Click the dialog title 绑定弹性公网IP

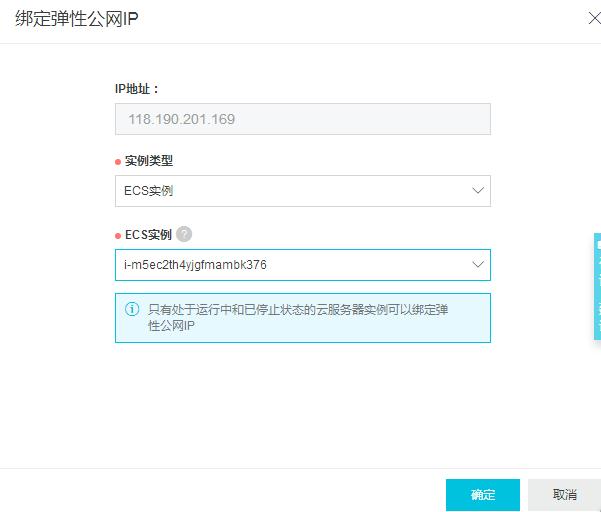coord(76,20)
